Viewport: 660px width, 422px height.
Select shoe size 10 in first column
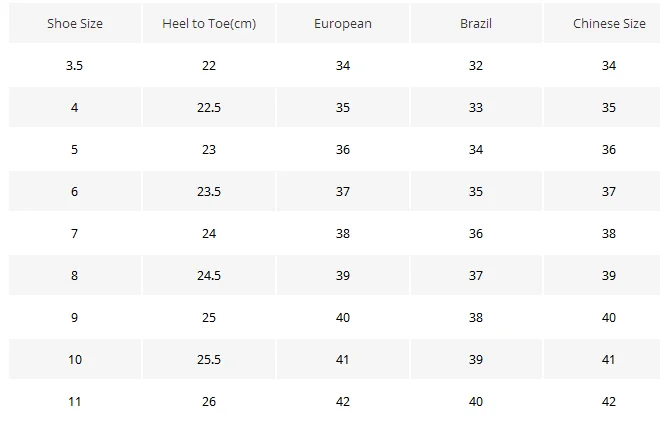[75, 359]
